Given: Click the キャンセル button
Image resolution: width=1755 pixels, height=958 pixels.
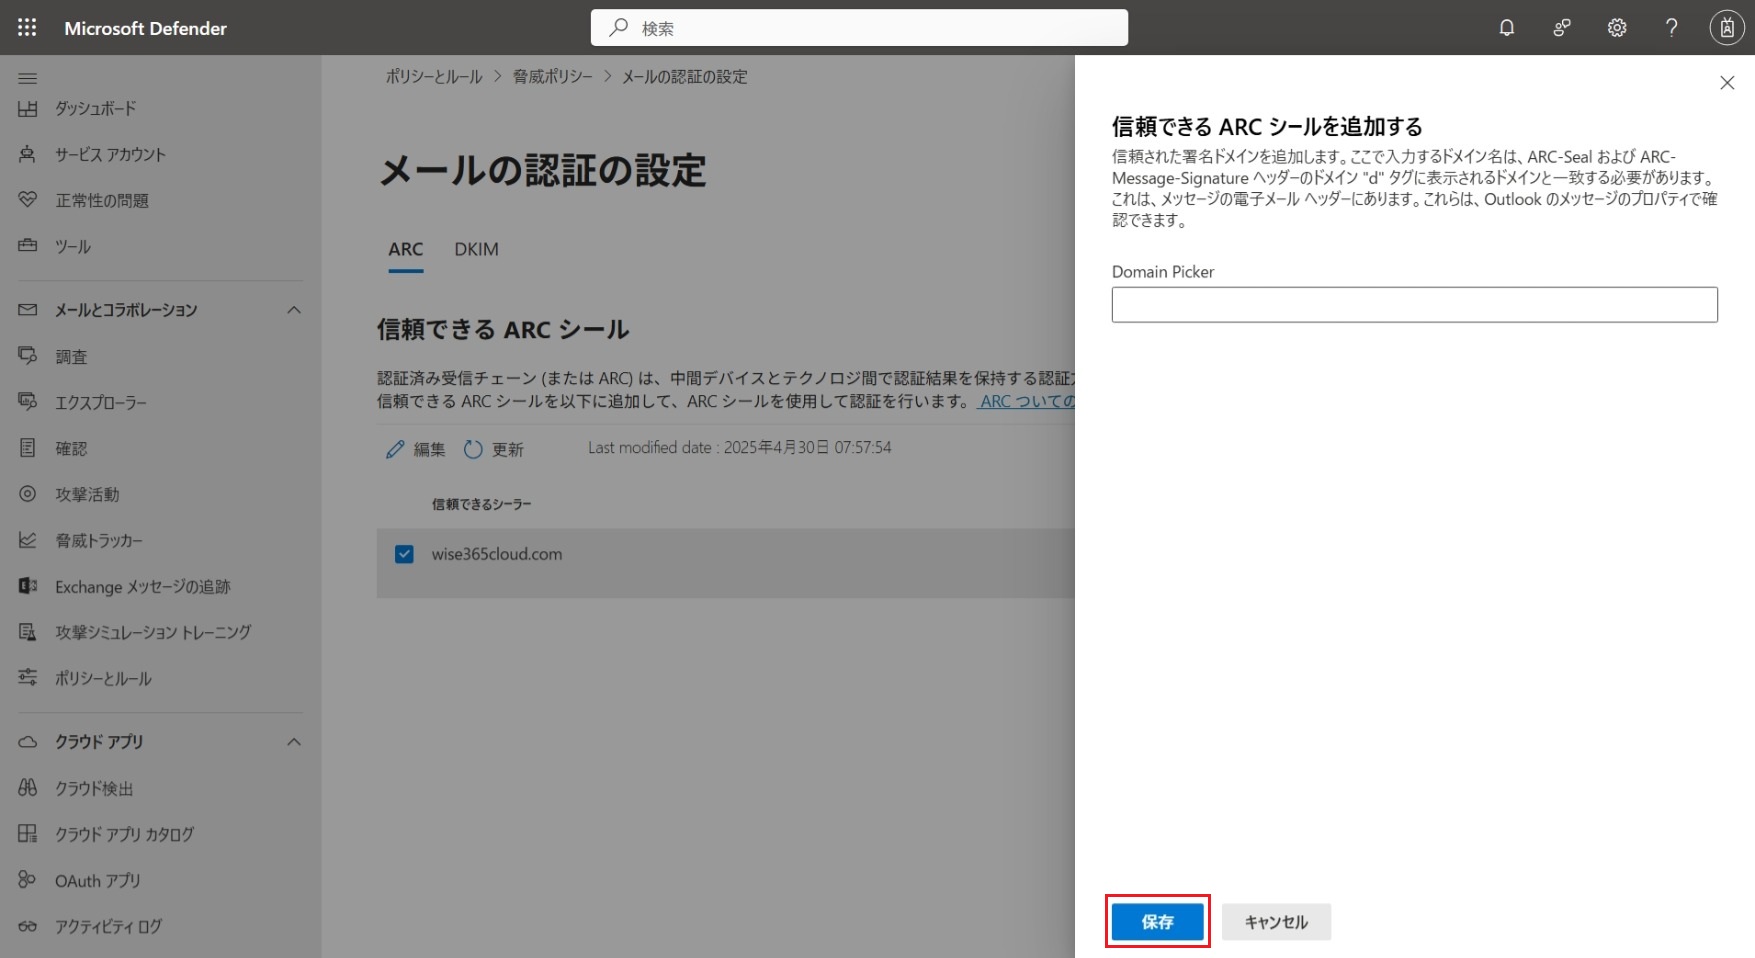Looking at the screenshot, I should 1275,922.
